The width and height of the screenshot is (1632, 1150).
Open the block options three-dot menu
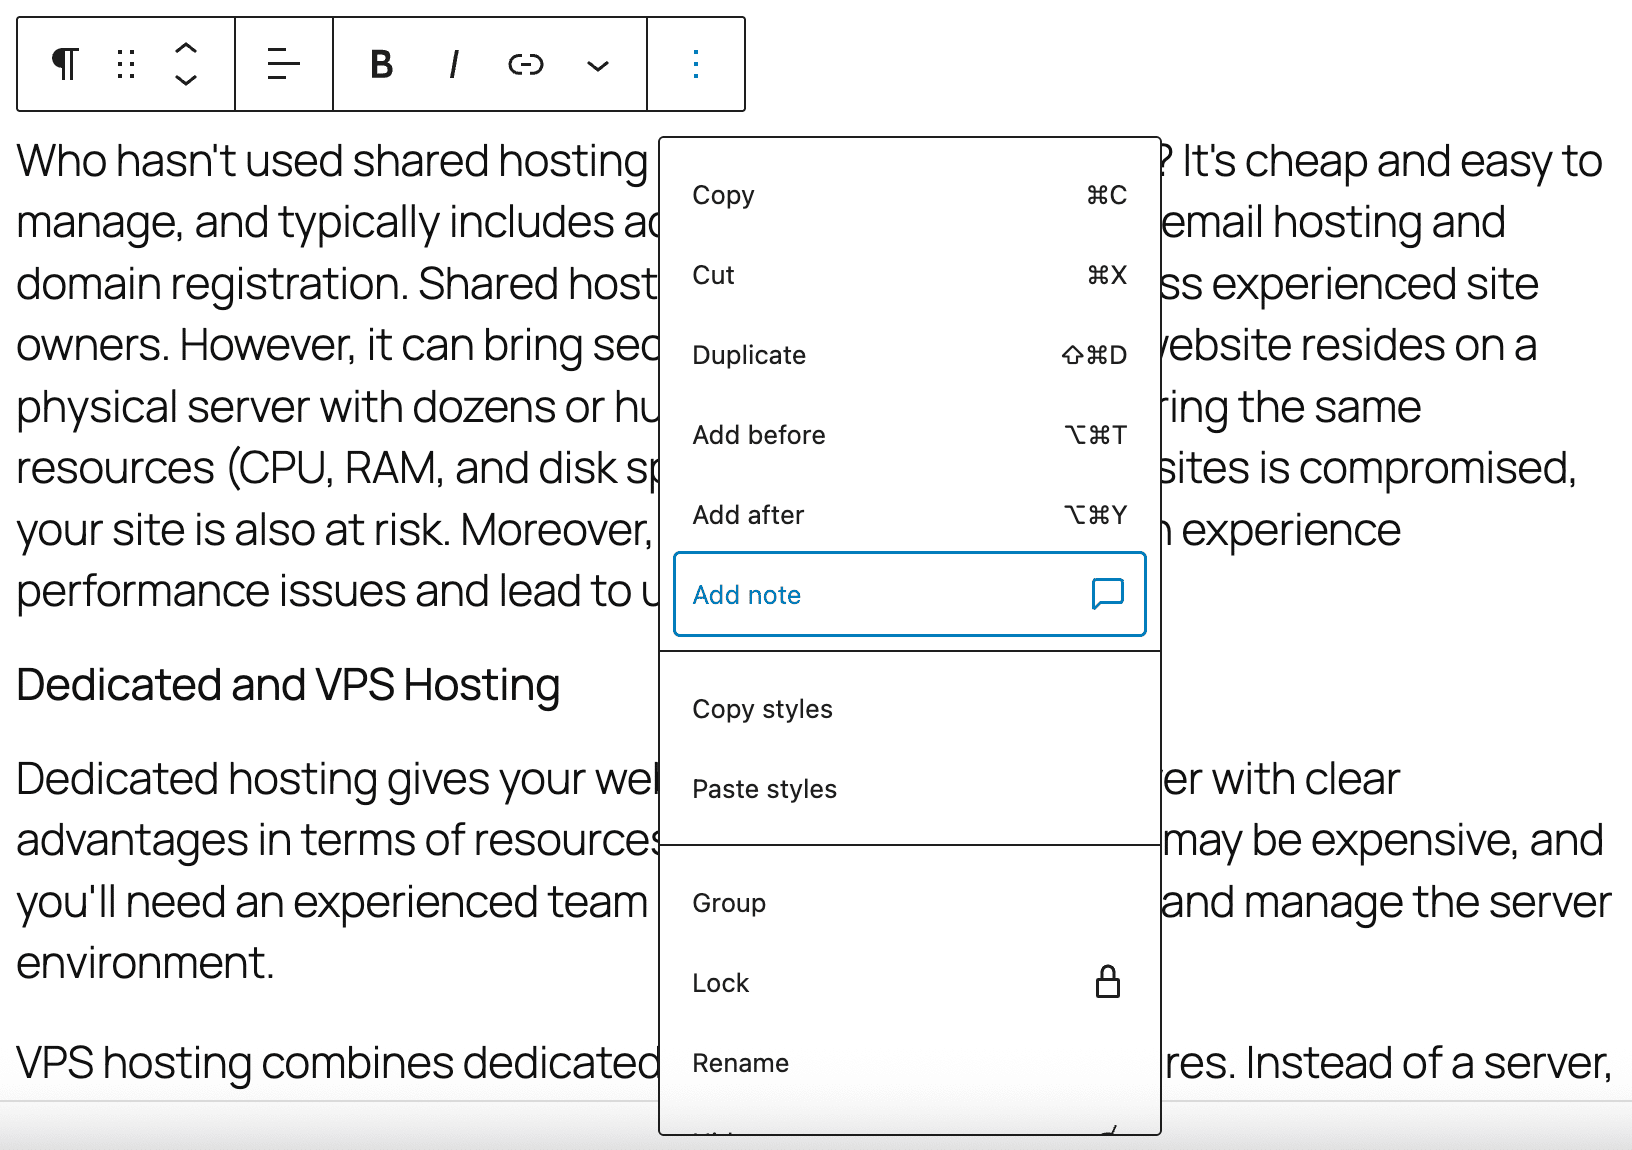click(695, 63)
